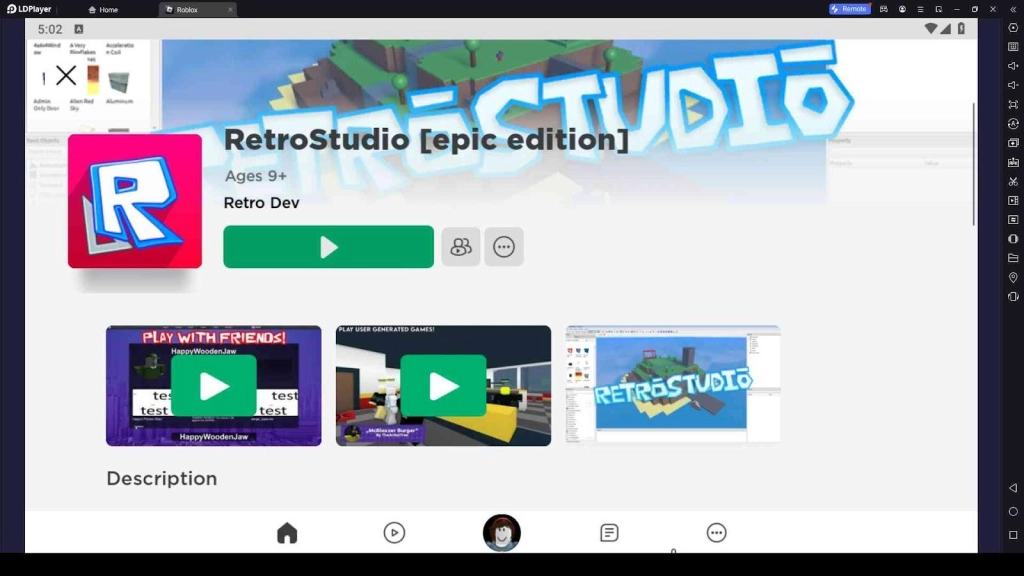
Task: Open avatar profile in bottom navigation
Action: pyautogui.click(x=502, y=533)
